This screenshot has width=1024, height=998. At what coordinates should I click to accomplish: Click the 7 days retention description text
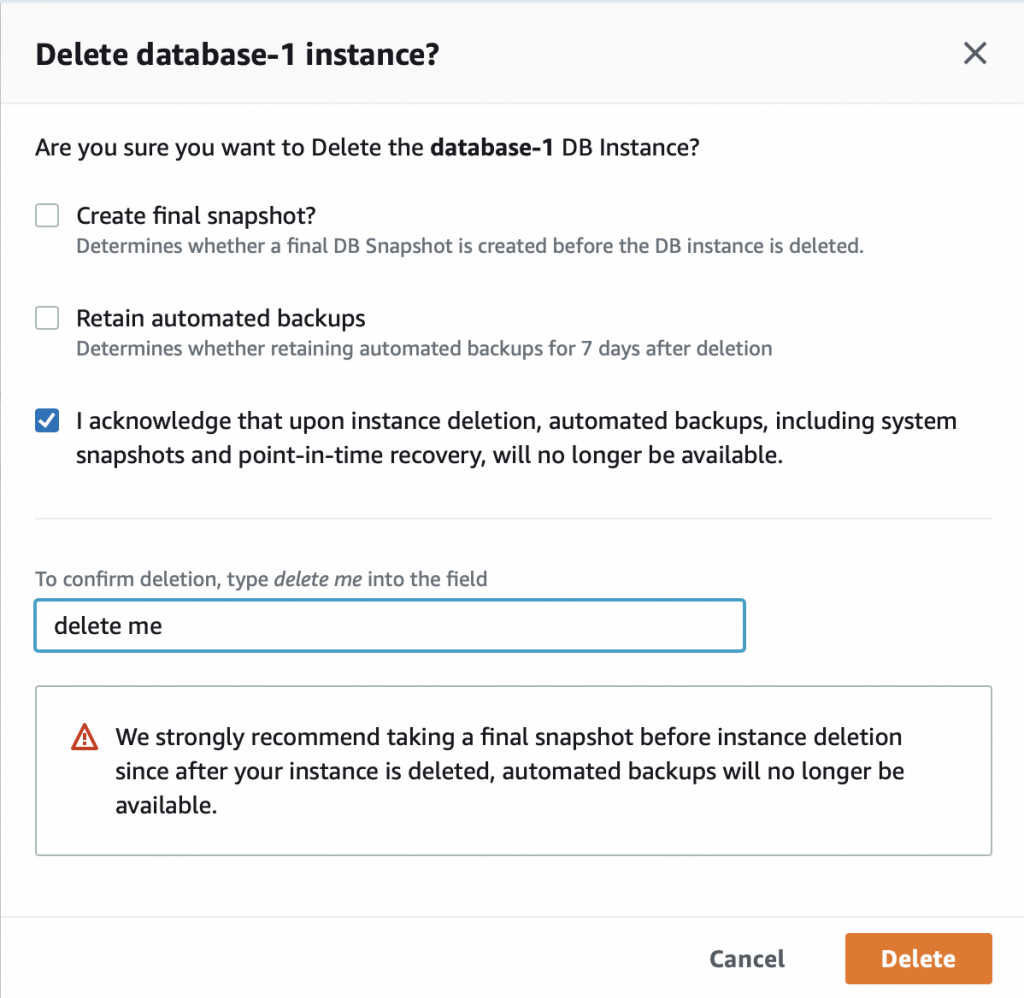click(424, 349)
